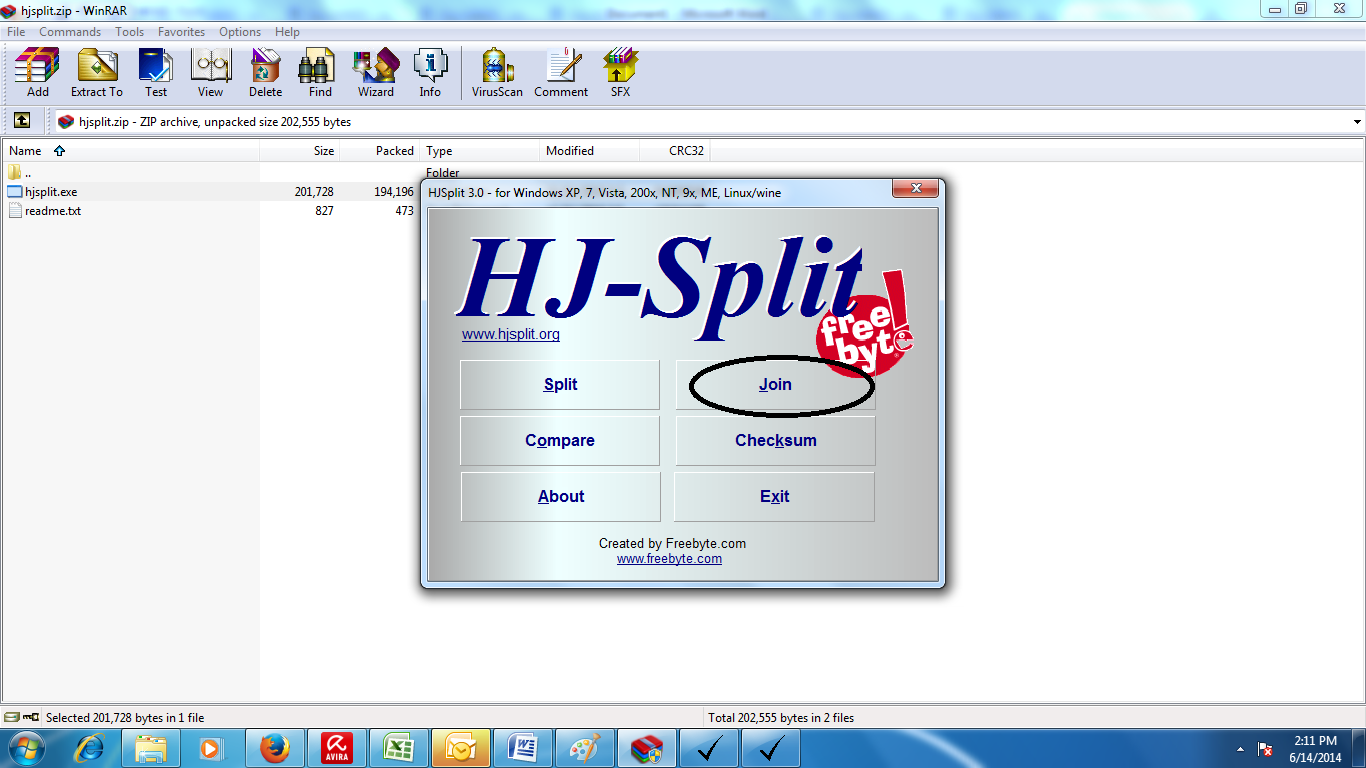Screen dimensions: 1366x768
Task: Click the Extract To toolbar icon
Action: coord(97,73)
